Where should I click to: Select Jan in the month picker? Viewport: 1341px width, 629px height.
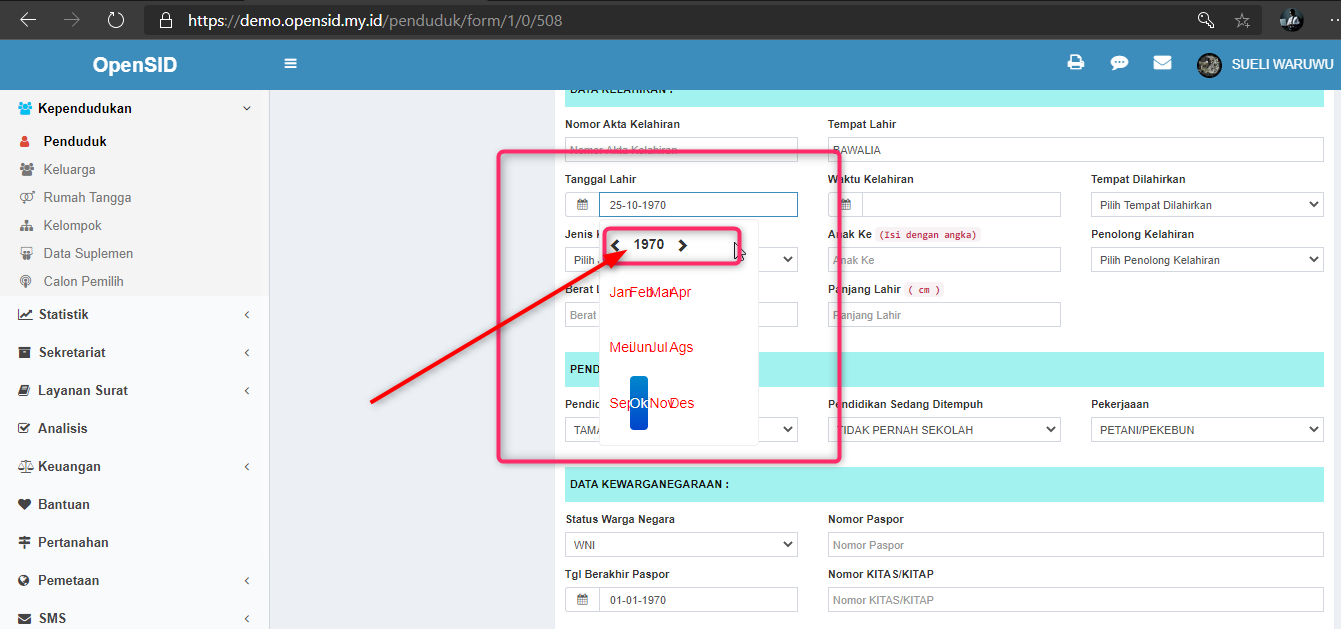tap(619, 293)
